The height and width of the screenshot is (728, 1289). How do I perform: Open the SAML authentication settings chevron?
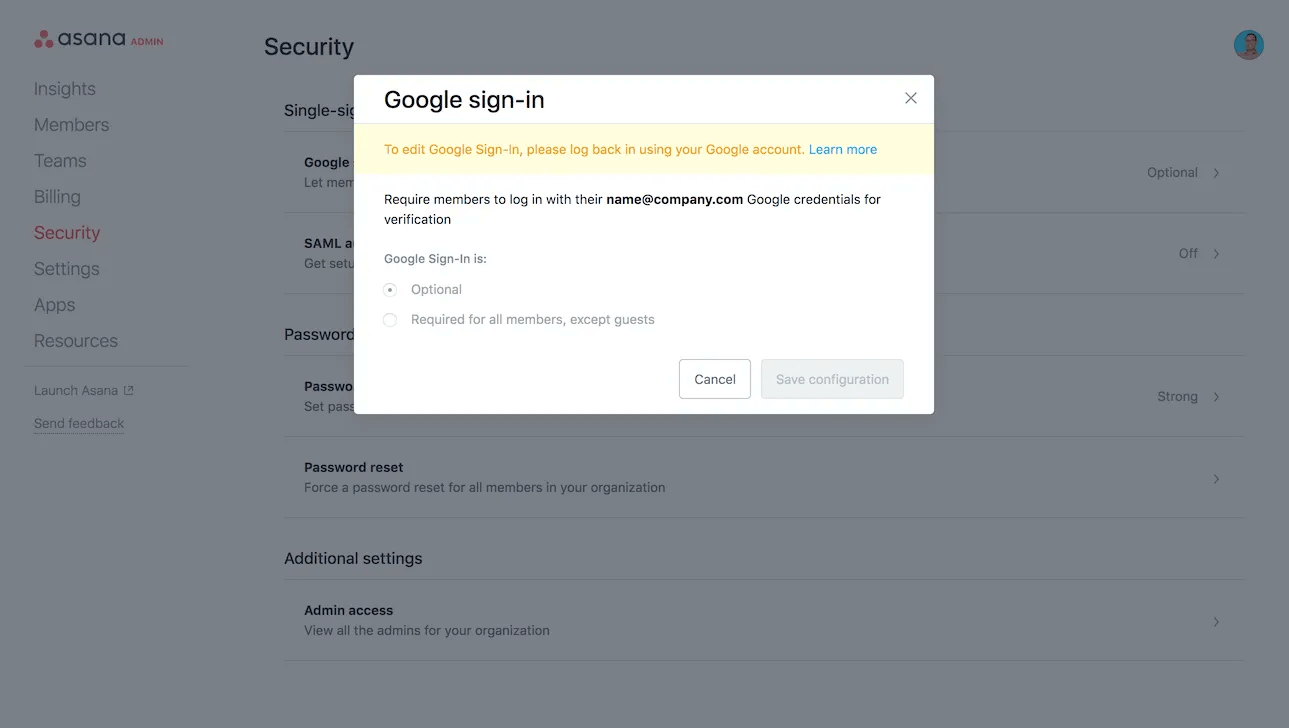(1216, 253)
